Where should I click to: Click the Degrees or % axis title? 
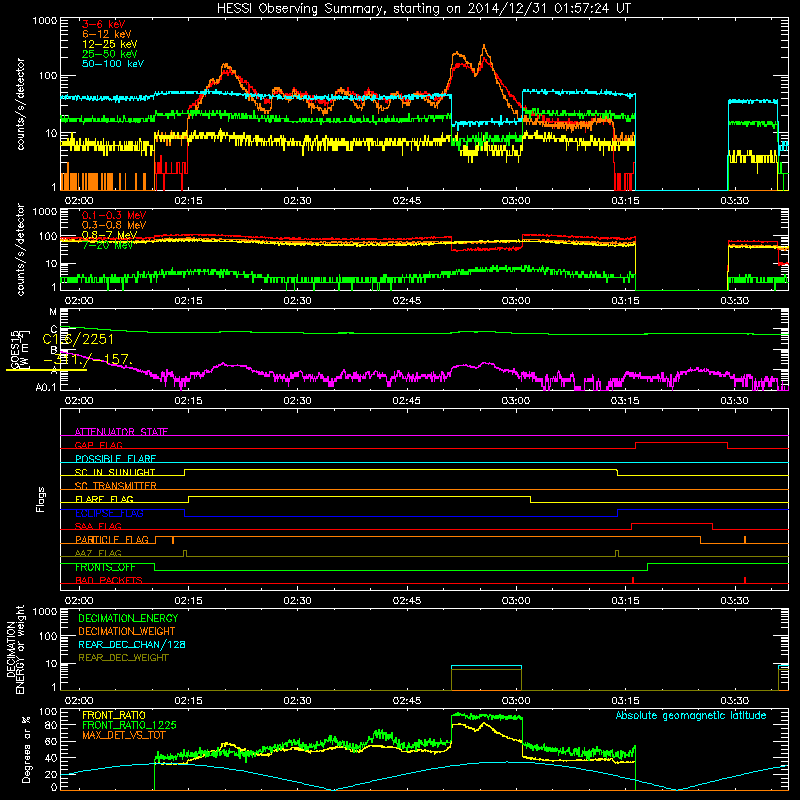click(x=26, y=749)
